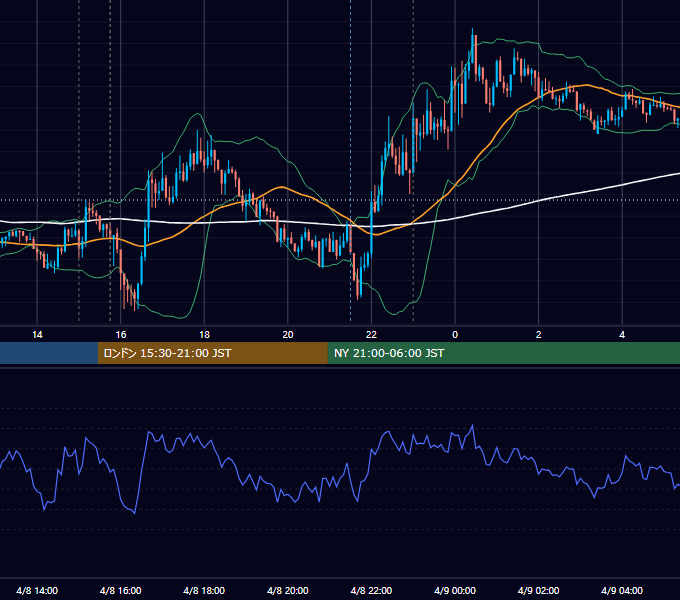Click the 4/8 22:00 label on oscillator axis

click(x=371, y=591)
